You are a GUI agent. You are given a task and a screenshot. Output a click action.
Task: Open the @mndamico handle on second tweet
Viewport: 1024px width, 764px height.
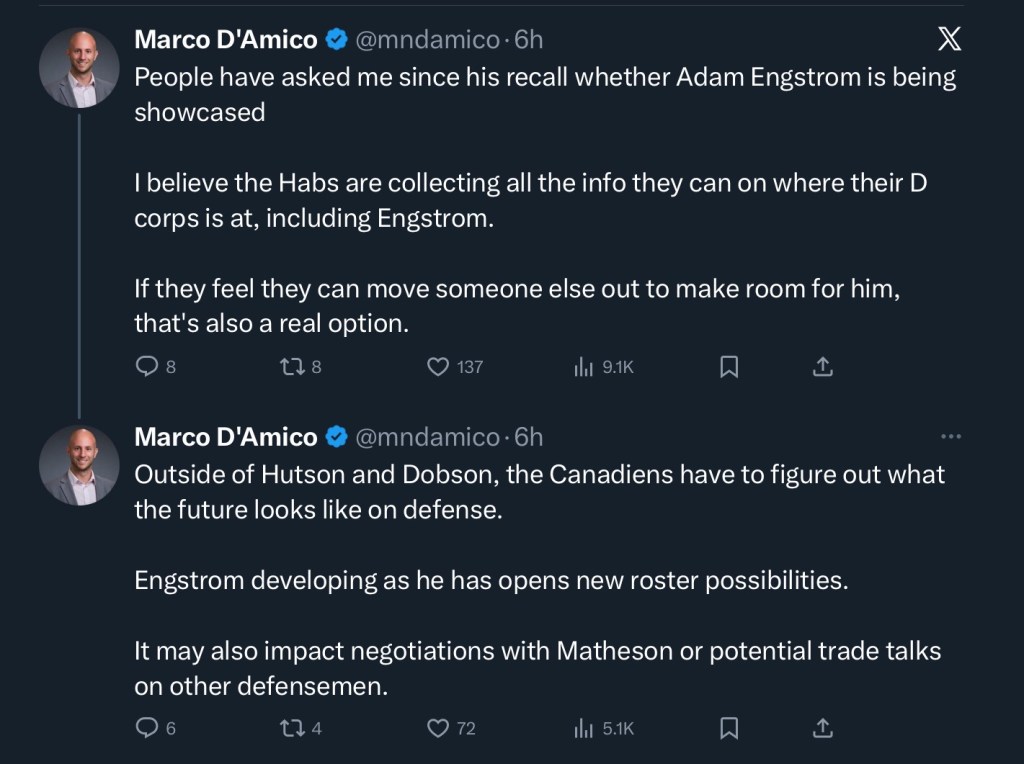pyautogui.click(x=427, y=437)
